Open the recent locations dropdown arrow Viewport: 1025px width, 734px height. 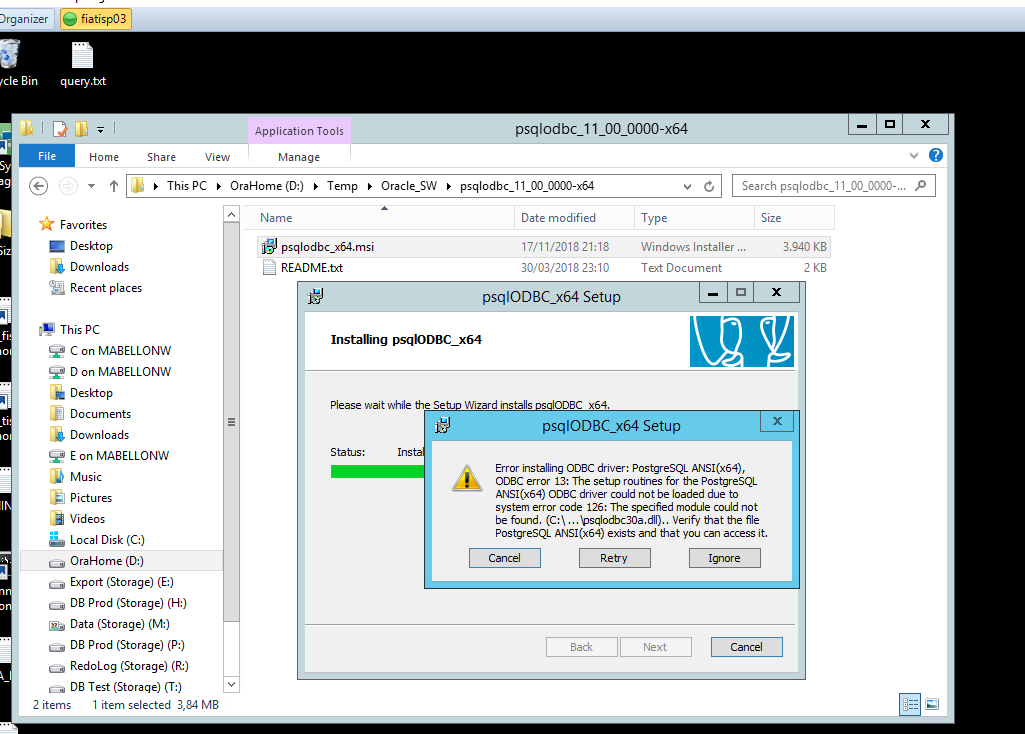(x=92, y=186)
